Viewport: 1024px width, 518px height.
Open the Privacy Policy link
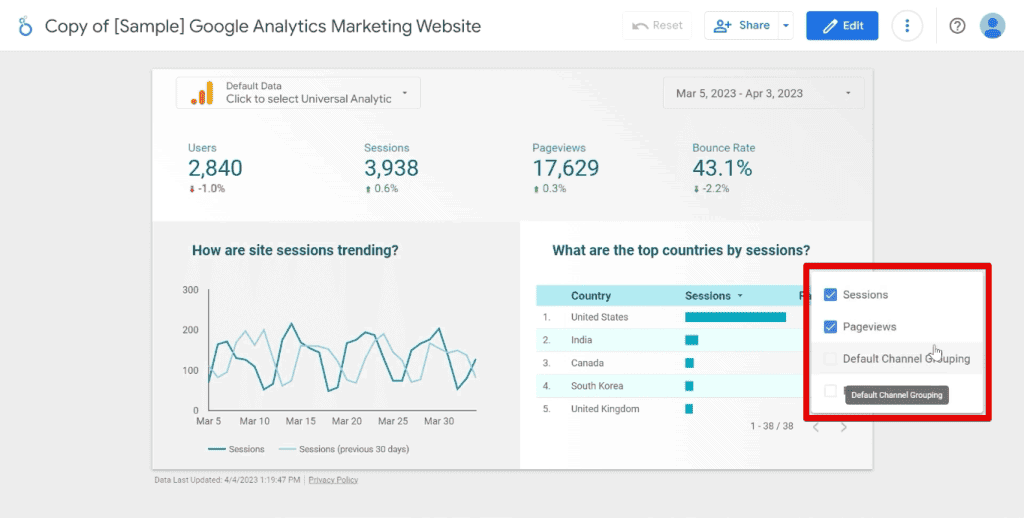tap(333, 480)
